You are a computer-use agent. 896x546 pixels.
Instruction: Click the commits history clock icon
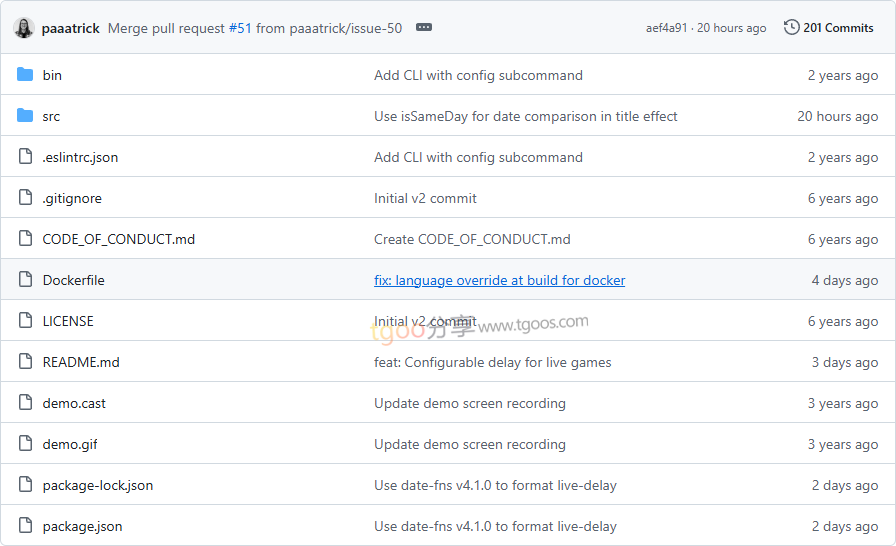[792, 28]
